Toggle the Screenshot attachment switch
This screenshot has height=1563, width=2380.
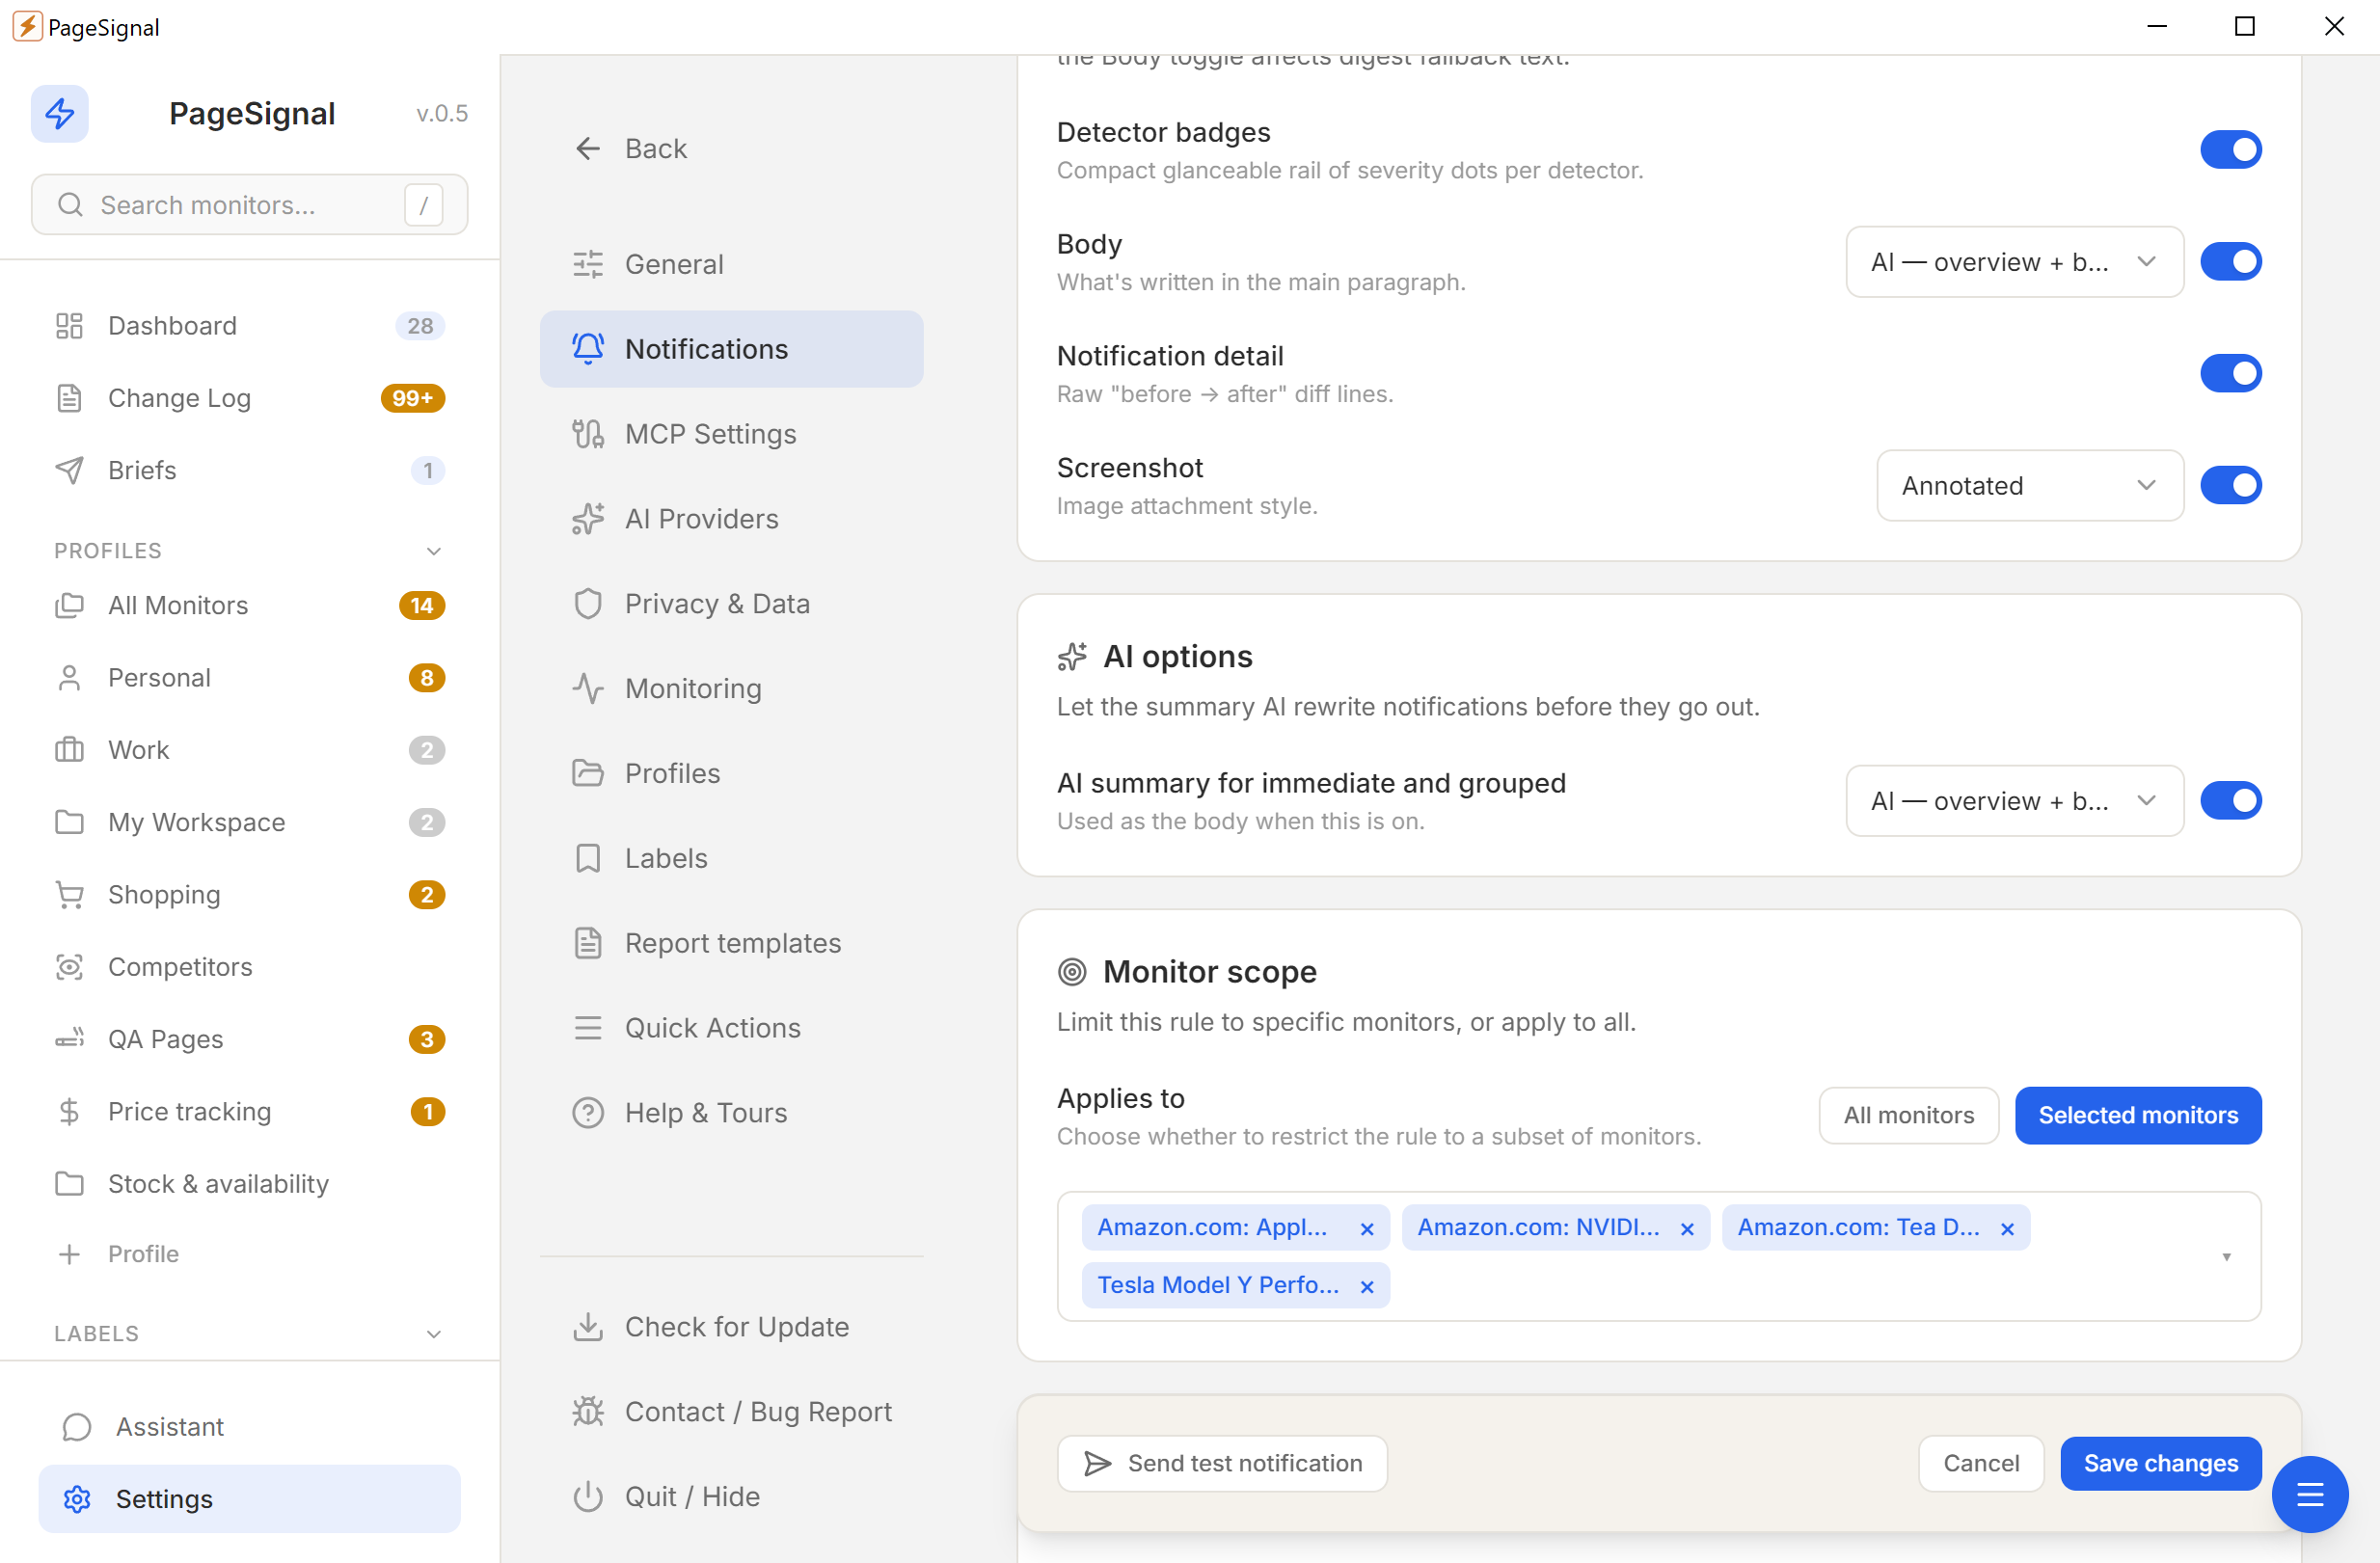(2230, 486)
